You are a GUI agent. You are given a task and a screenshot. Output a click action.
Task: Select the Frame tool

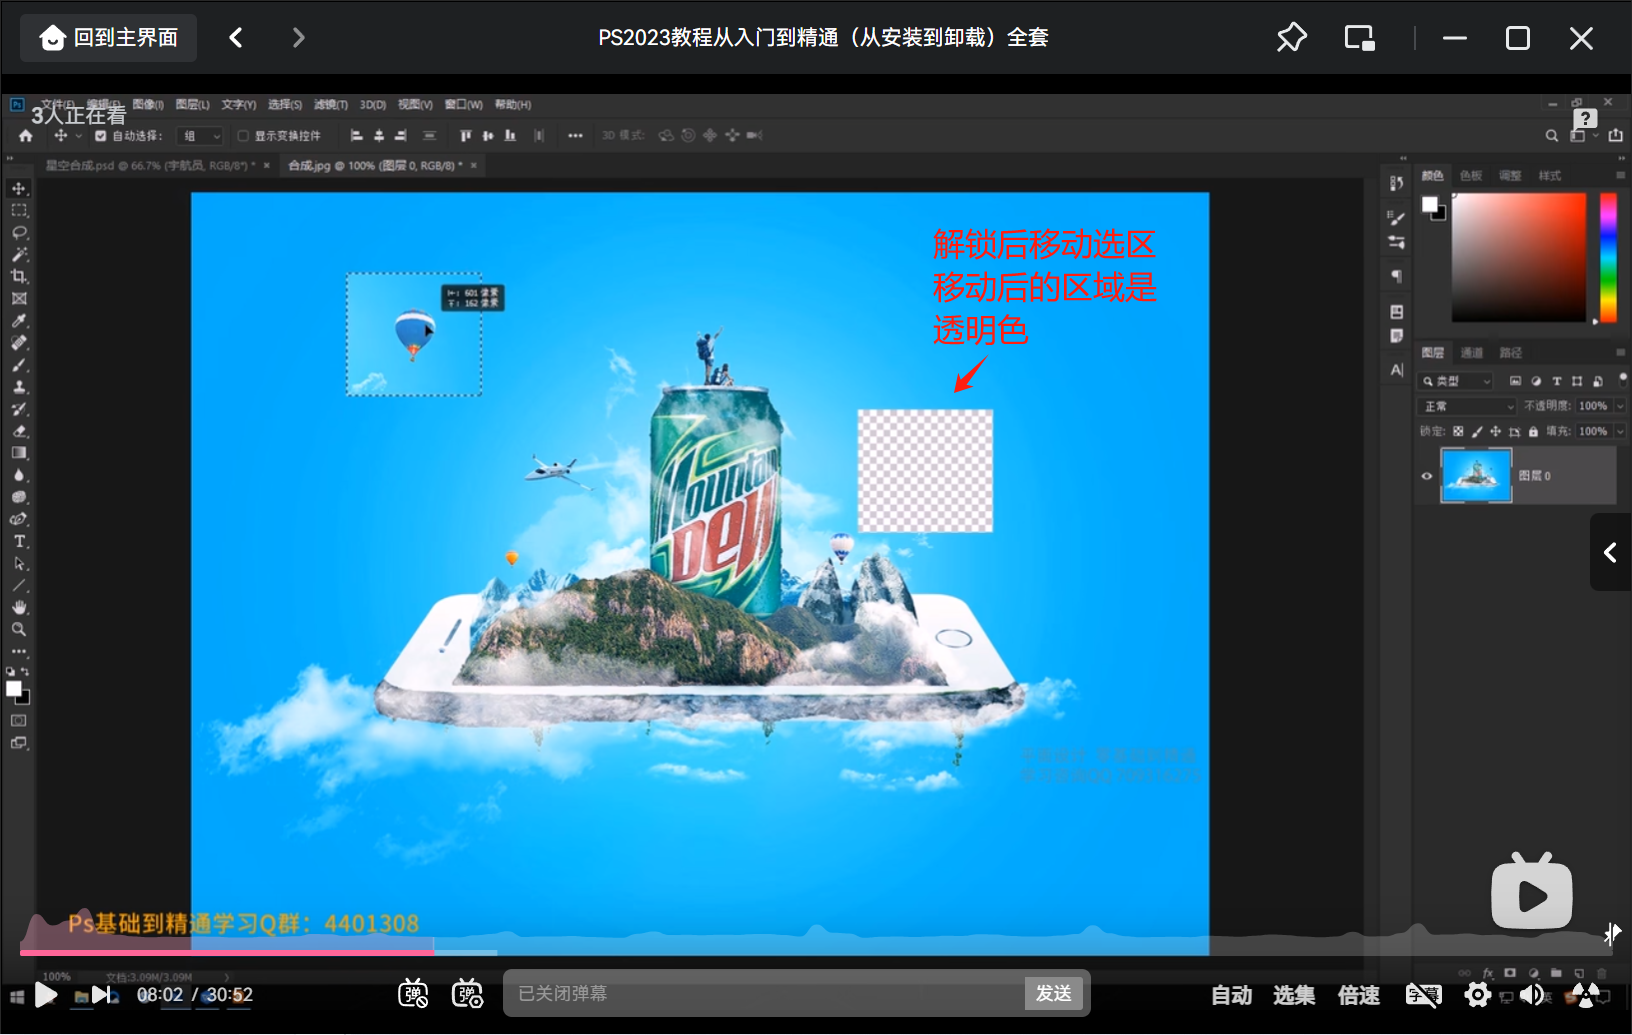[19, 299]
